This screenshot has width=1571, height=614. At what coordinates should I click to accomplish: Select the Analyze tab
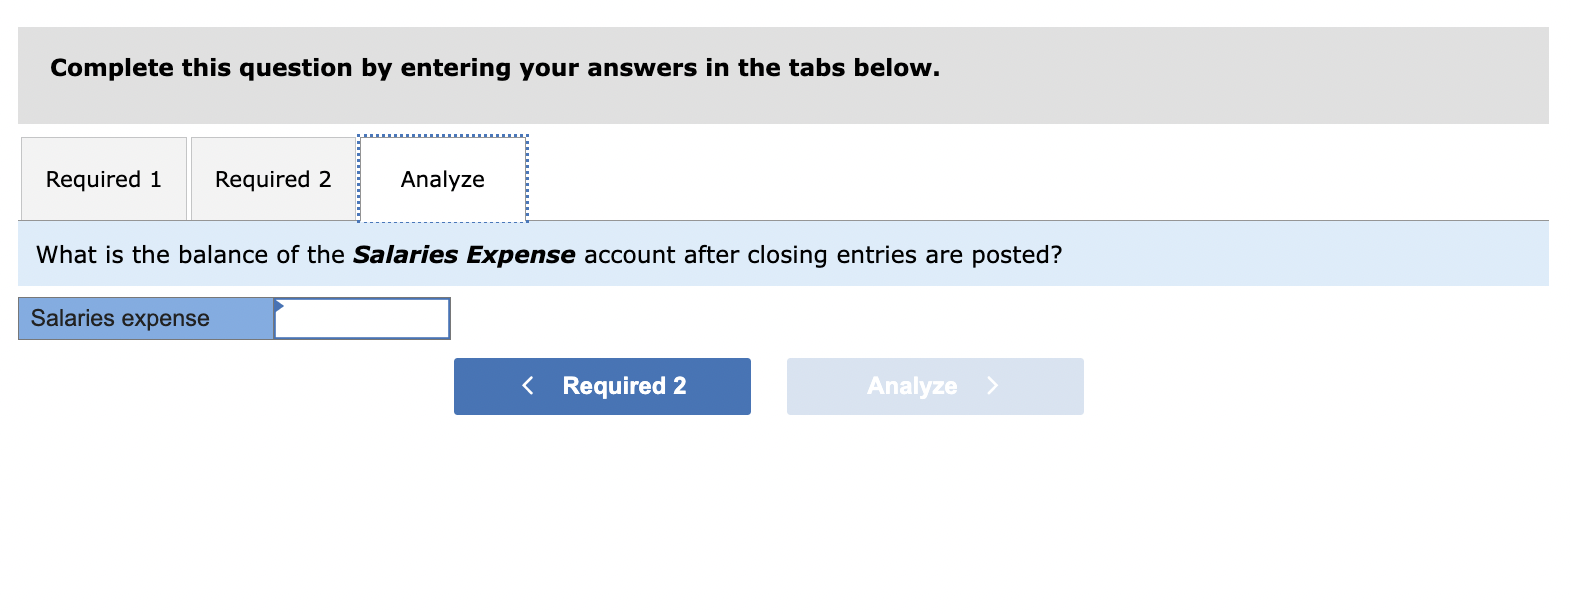(x=442, y=179)
